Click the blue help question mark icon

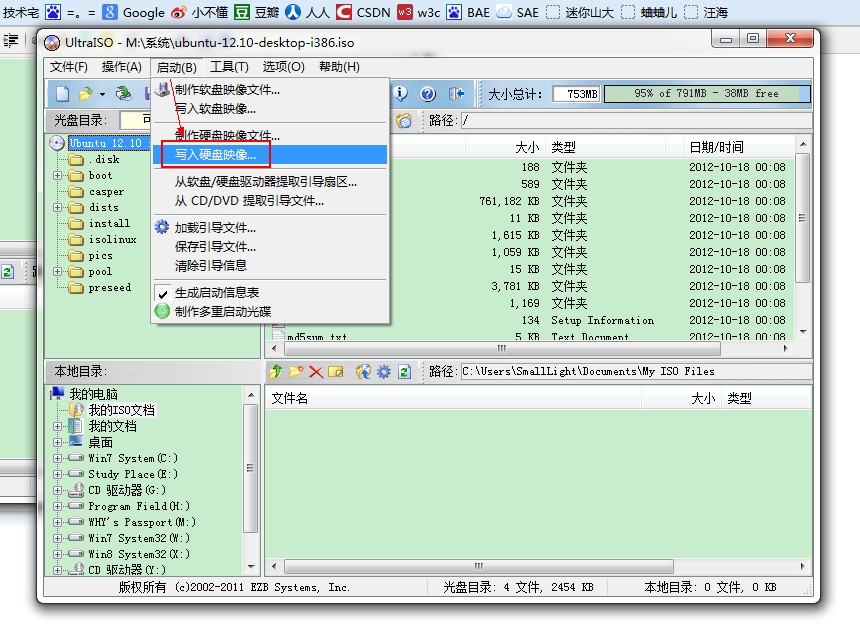(428, 94)
